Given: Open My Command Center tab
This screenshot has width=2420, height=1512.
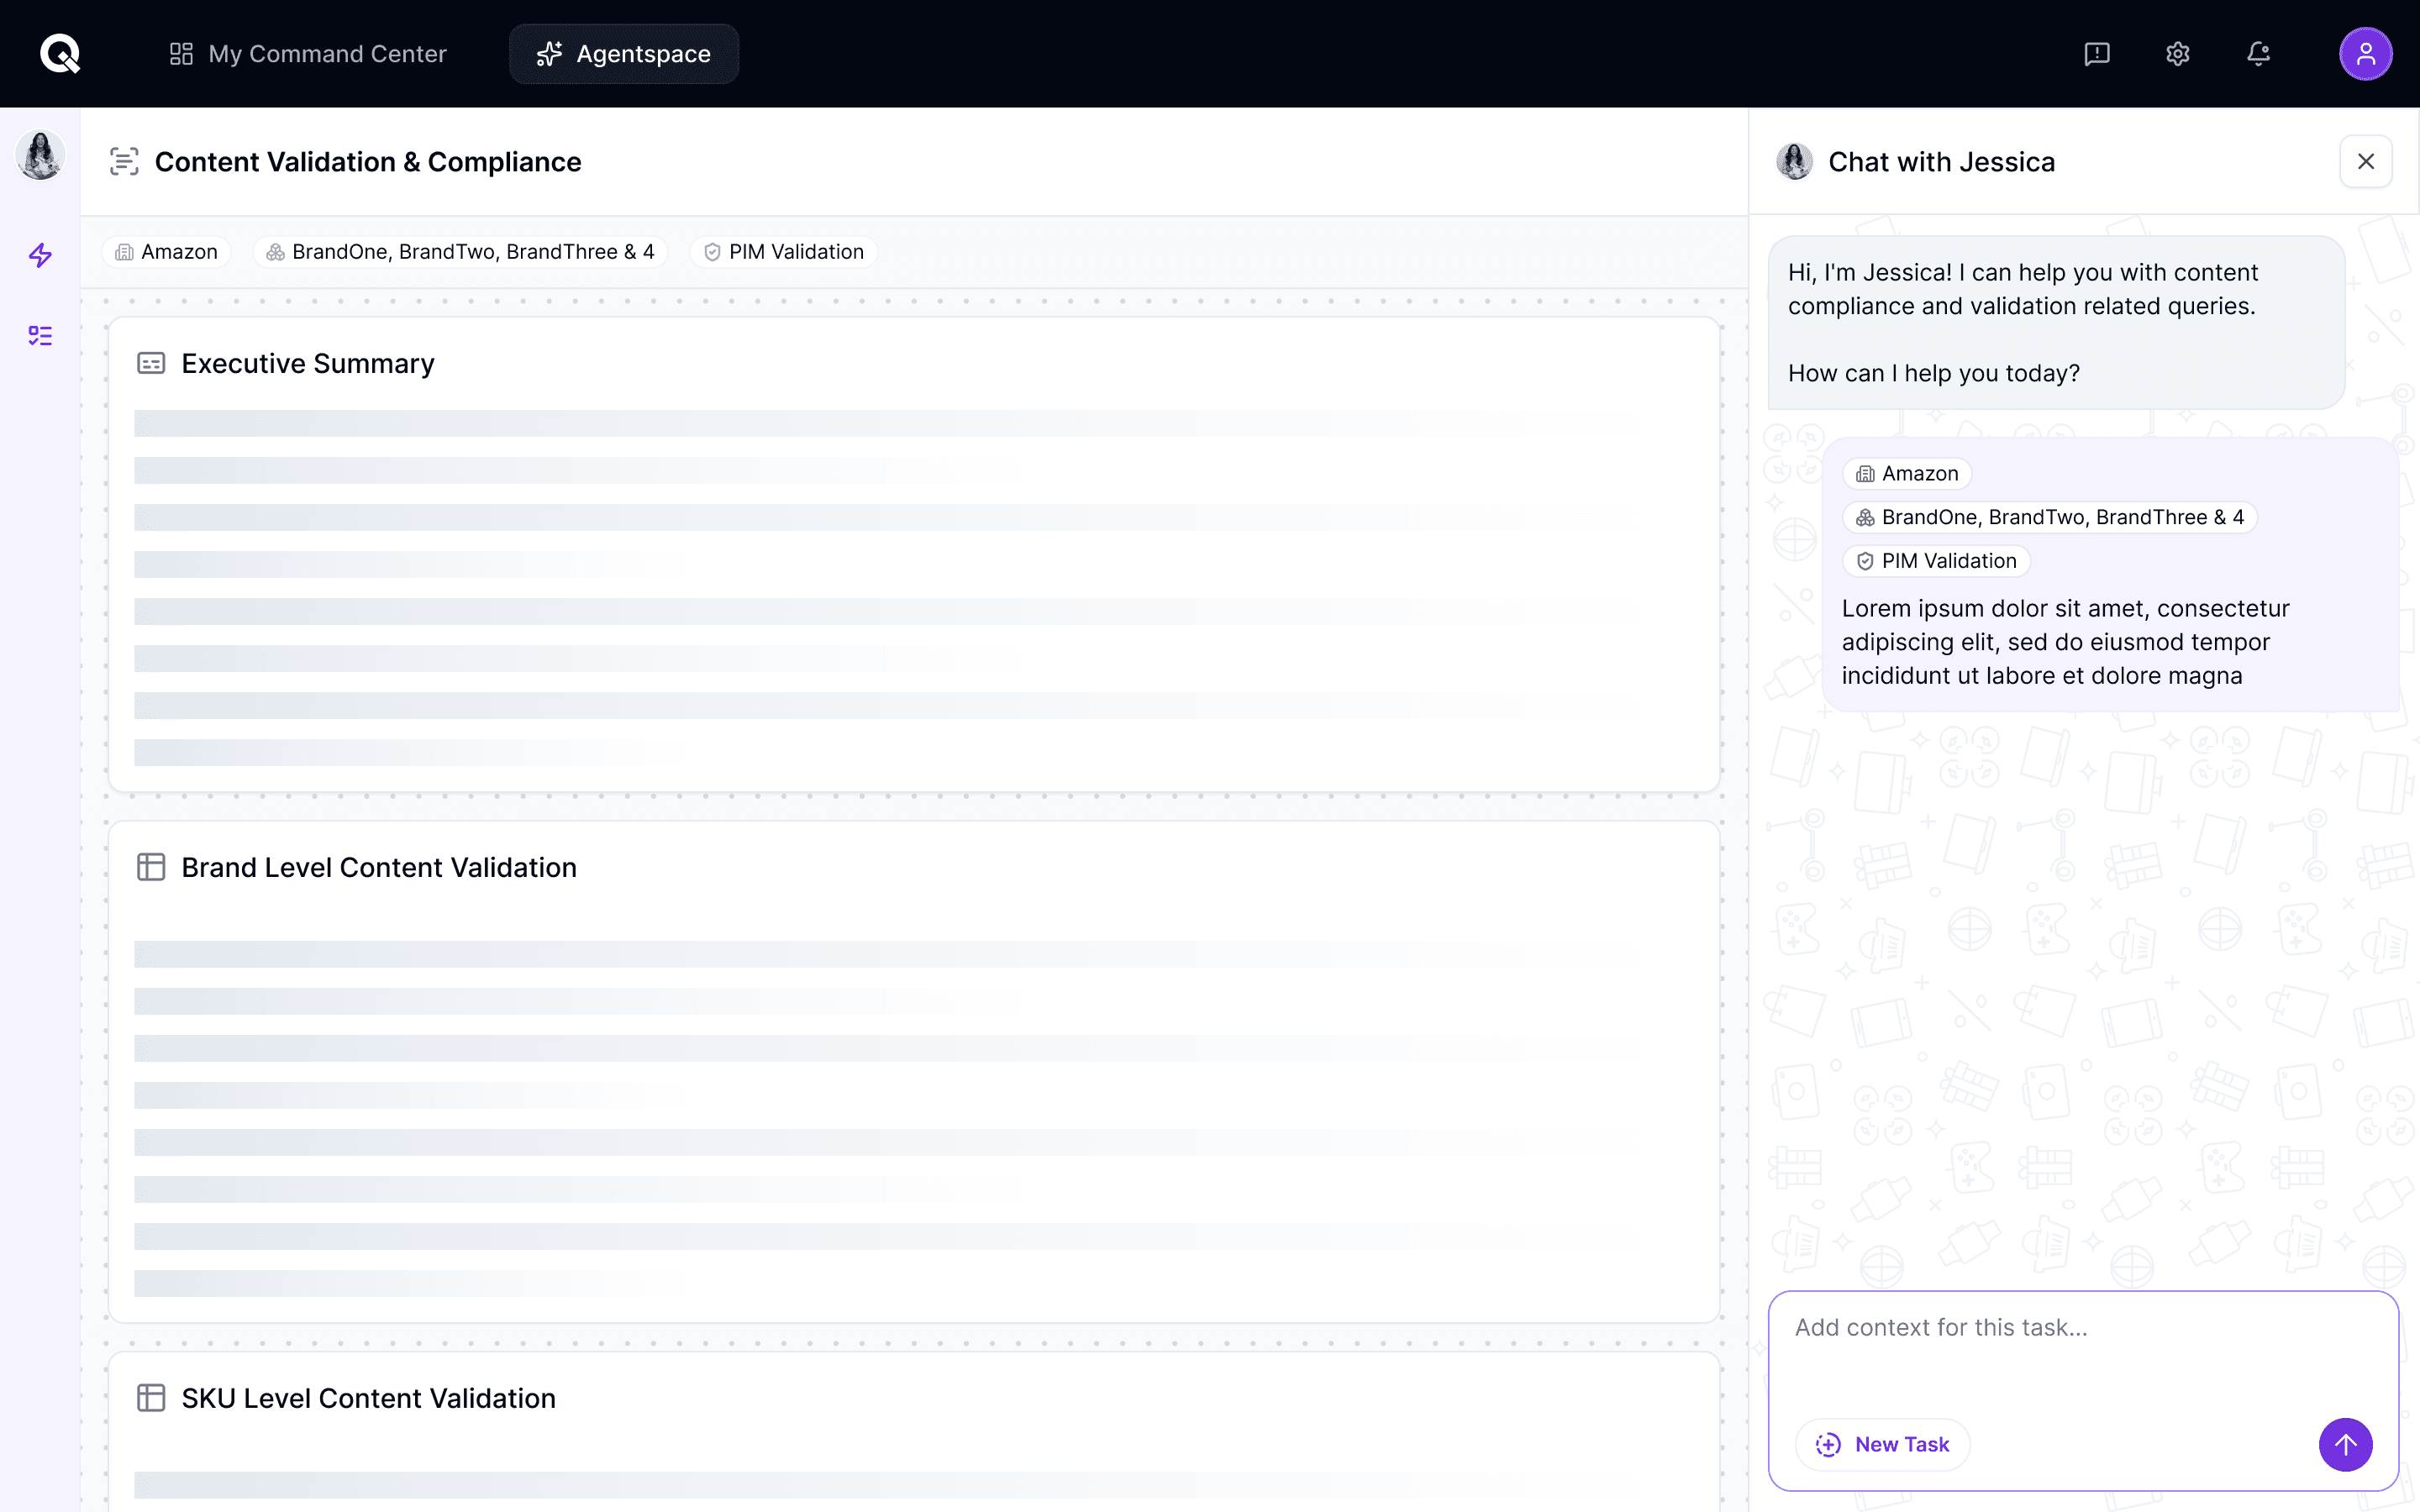Looking at the screenshot, I should (x=308, y=54).
